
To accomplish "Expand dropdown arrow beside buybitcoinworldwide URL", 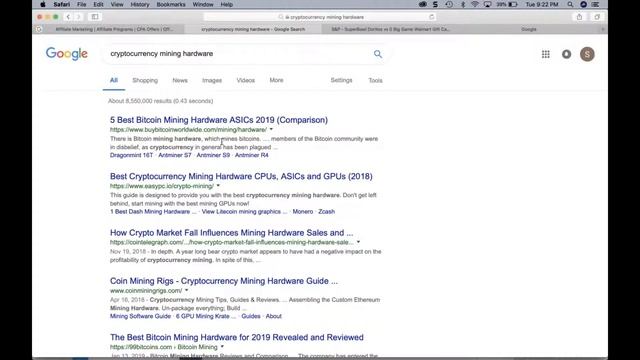I will tap(271, 129).
